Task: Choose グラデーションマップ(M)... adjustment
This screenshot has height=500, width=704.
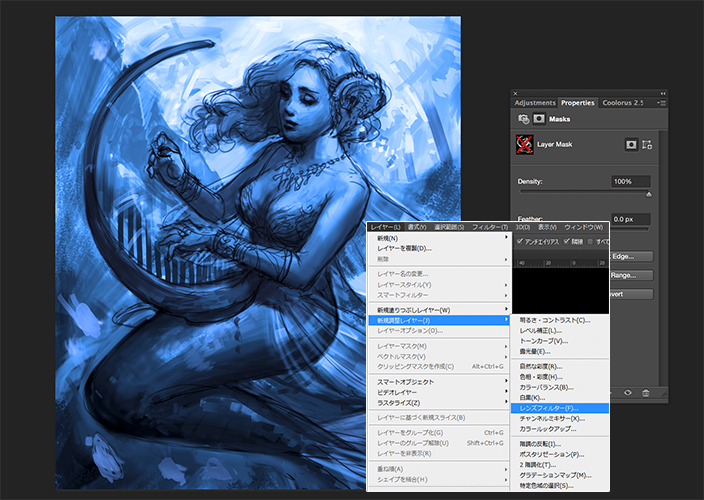Action: (x=560, y=475)
